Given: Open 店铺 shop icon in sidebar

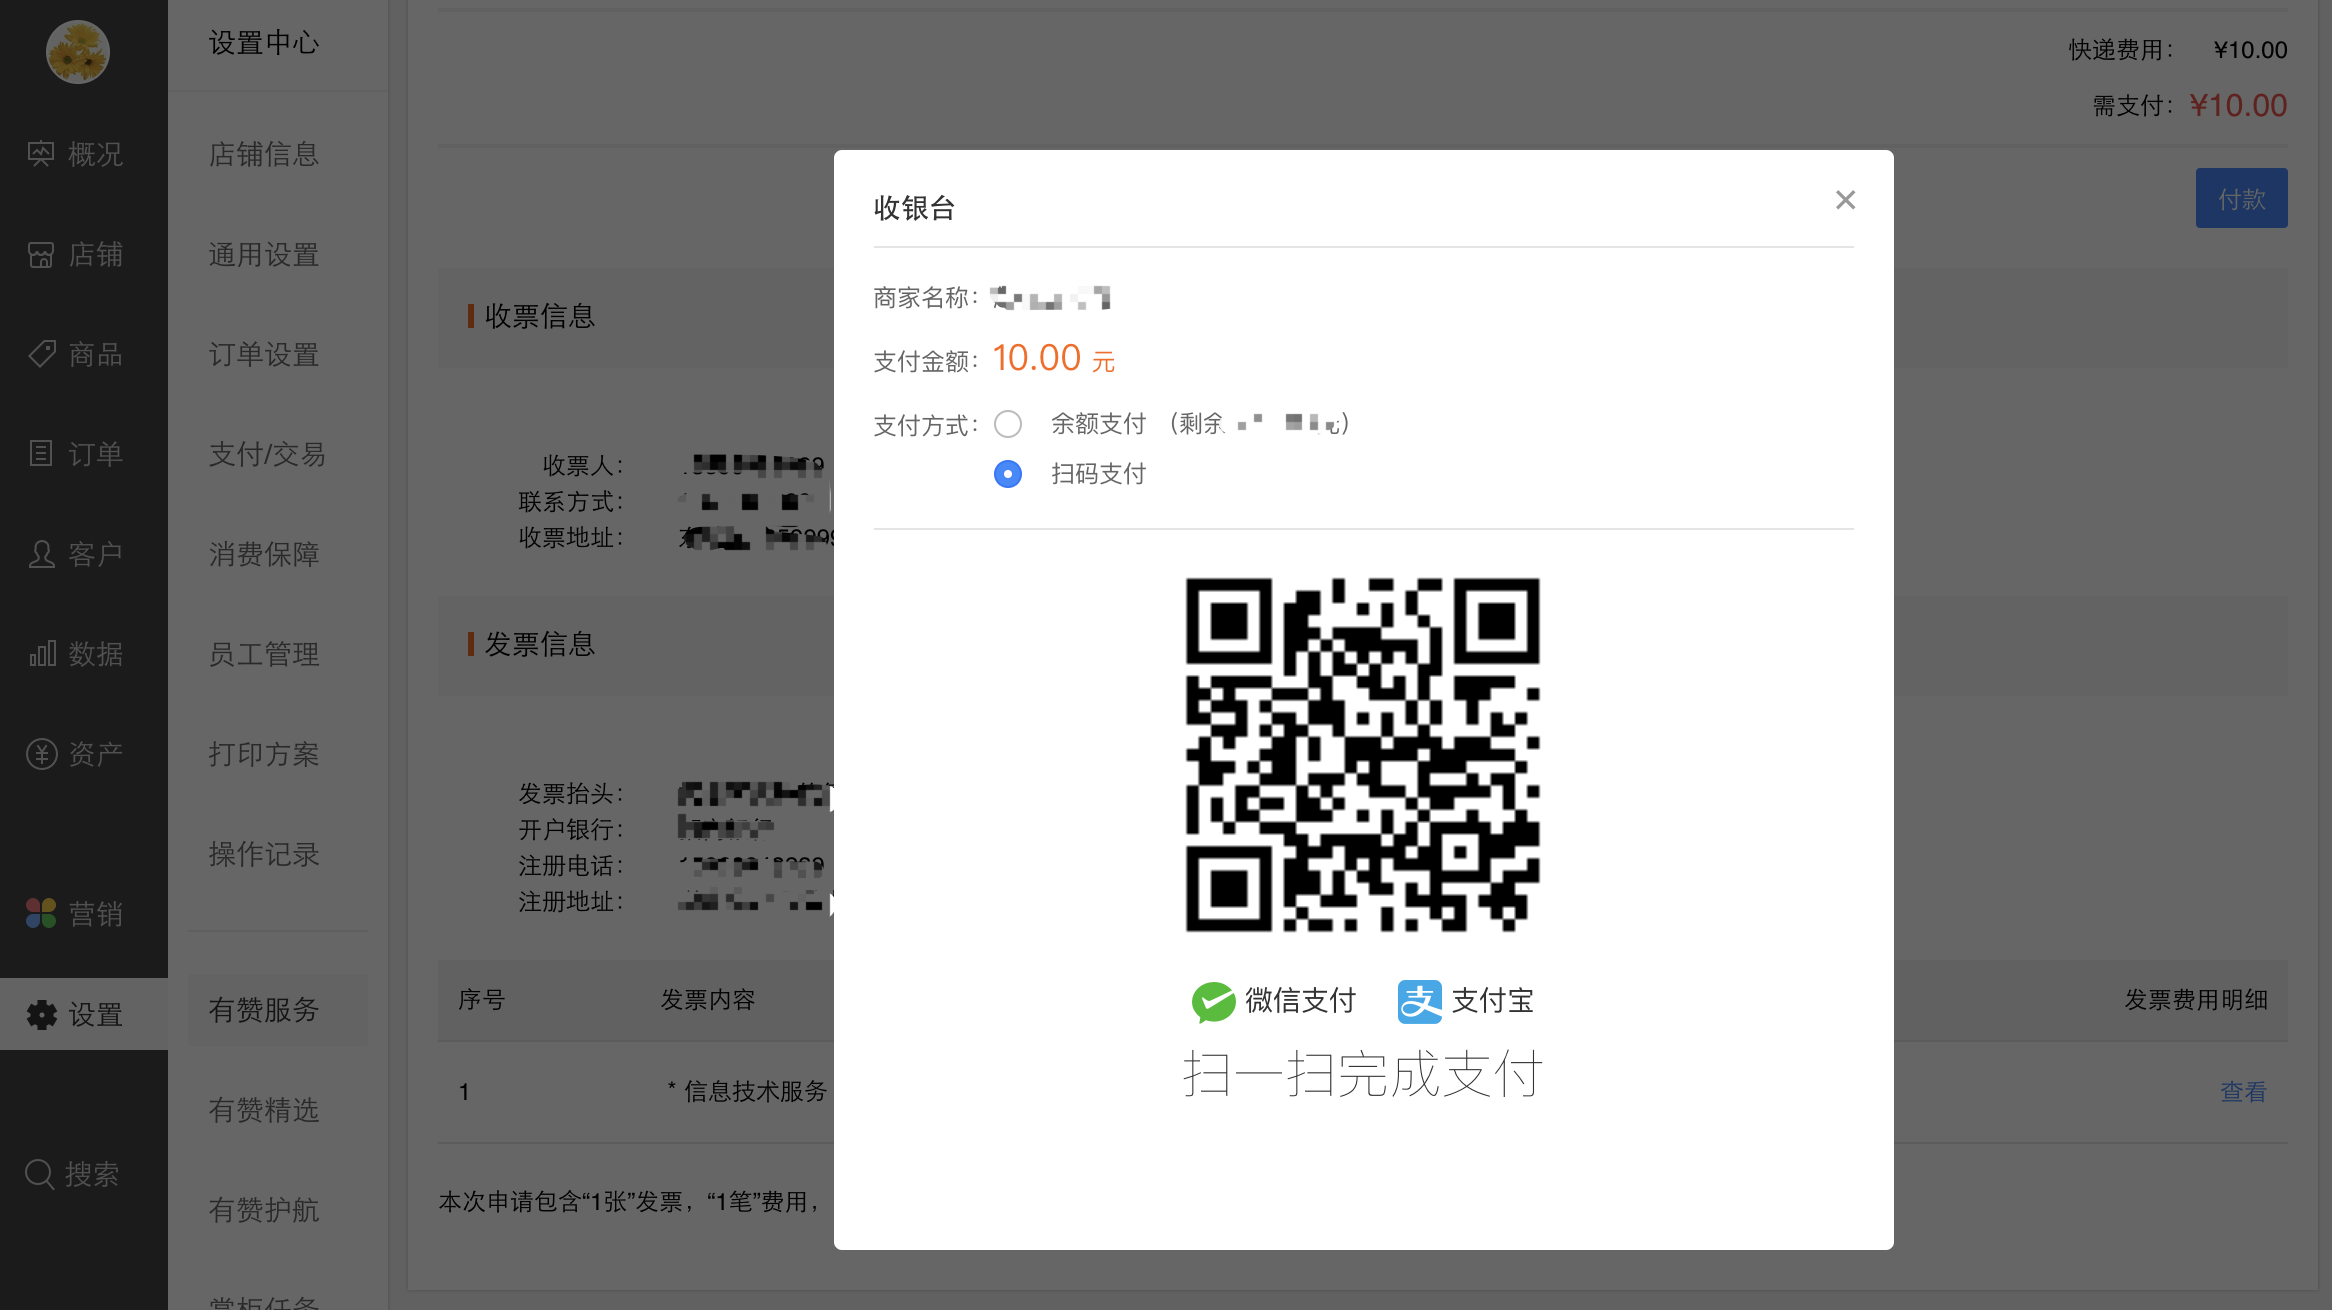Looking at the screenshot, I should pos(41,255).
